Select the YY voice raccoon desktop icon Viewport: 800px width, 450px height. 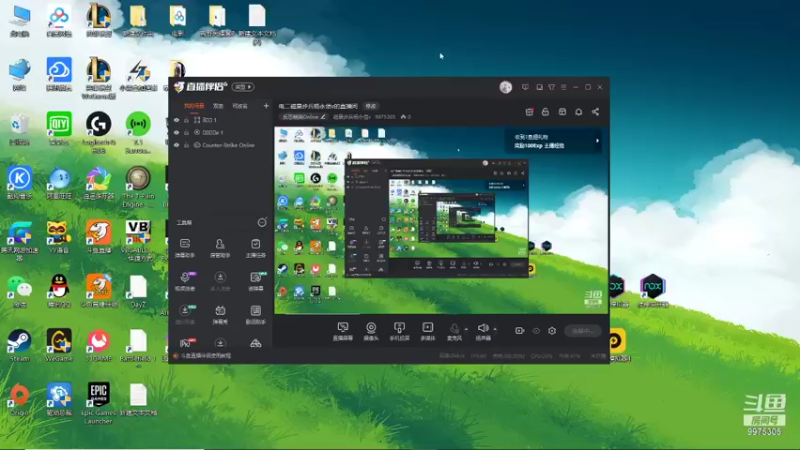click(x=59, y=237)
